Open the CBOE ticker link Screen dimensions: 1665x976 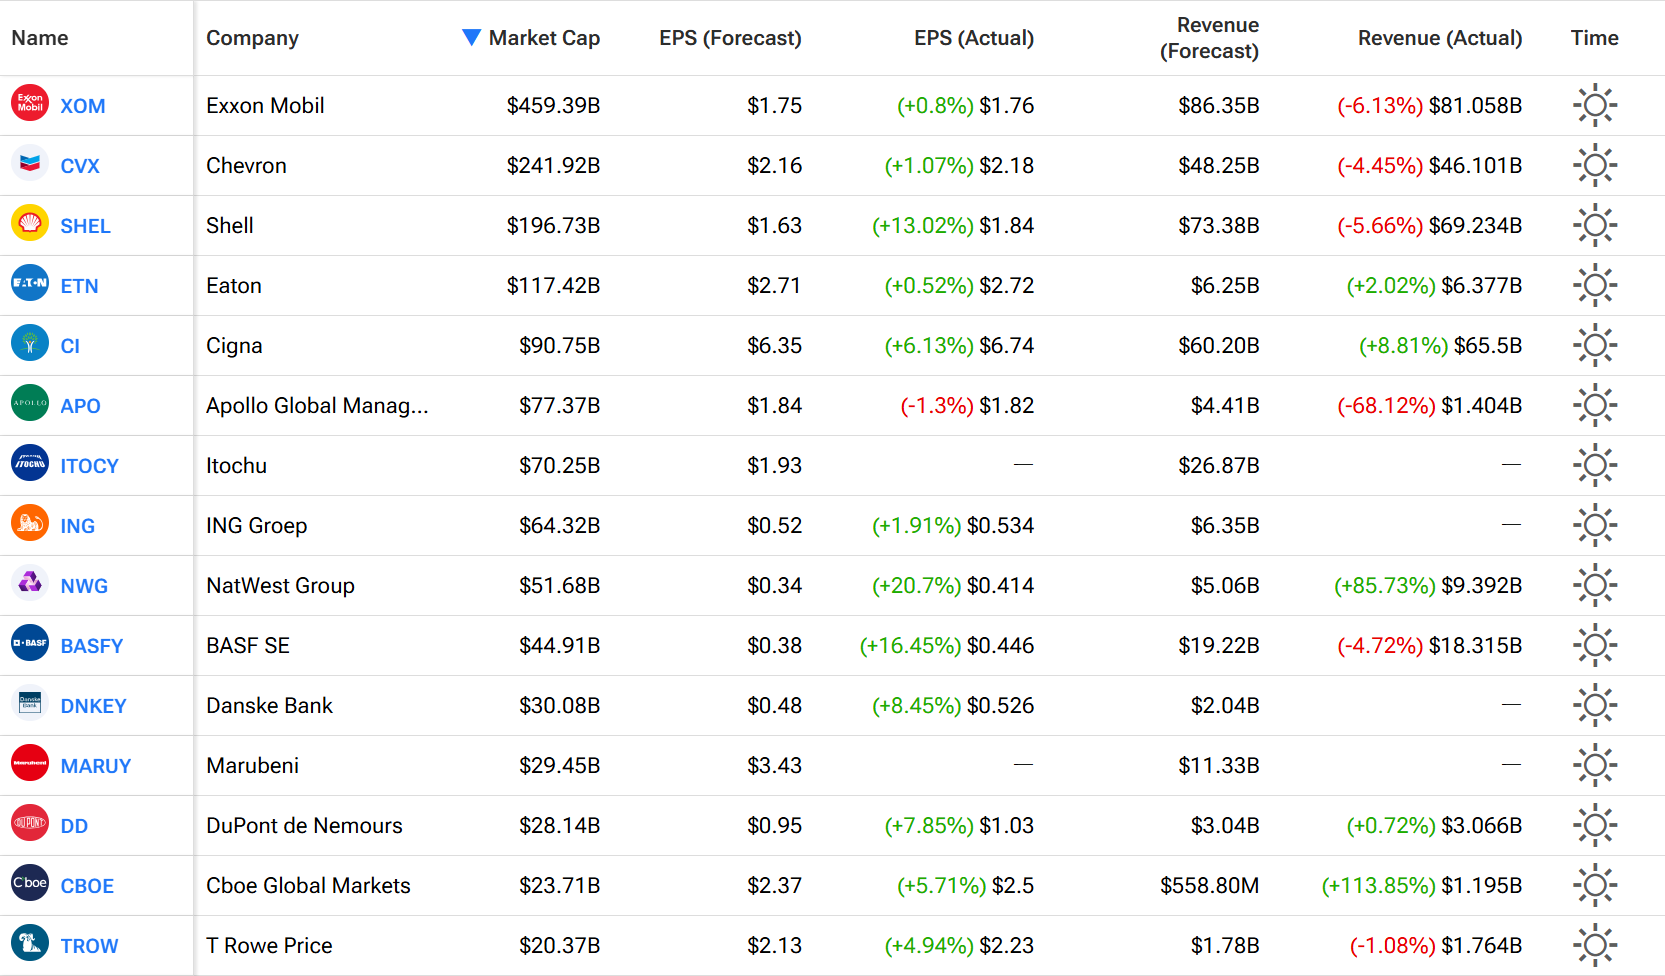(x=87, y=886)
